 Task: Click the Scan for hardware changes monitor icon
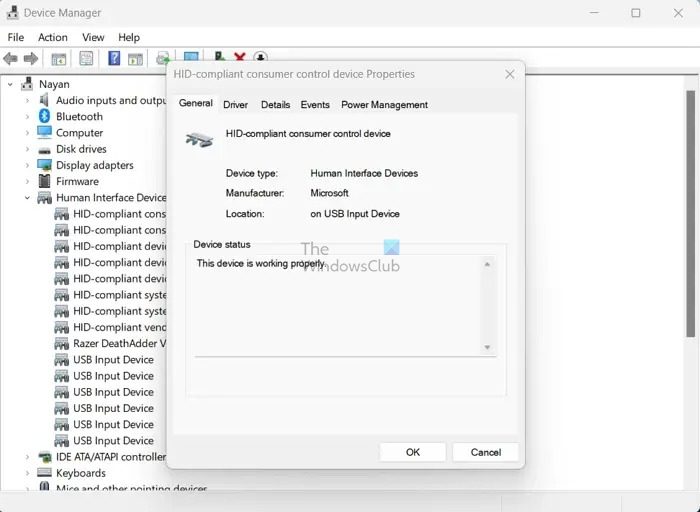(191, 57)
